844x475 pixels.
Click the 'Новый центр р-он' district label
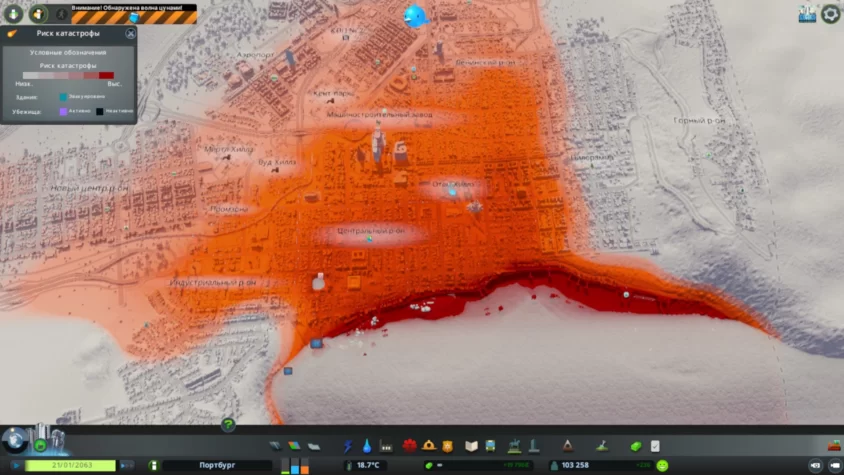89,188
